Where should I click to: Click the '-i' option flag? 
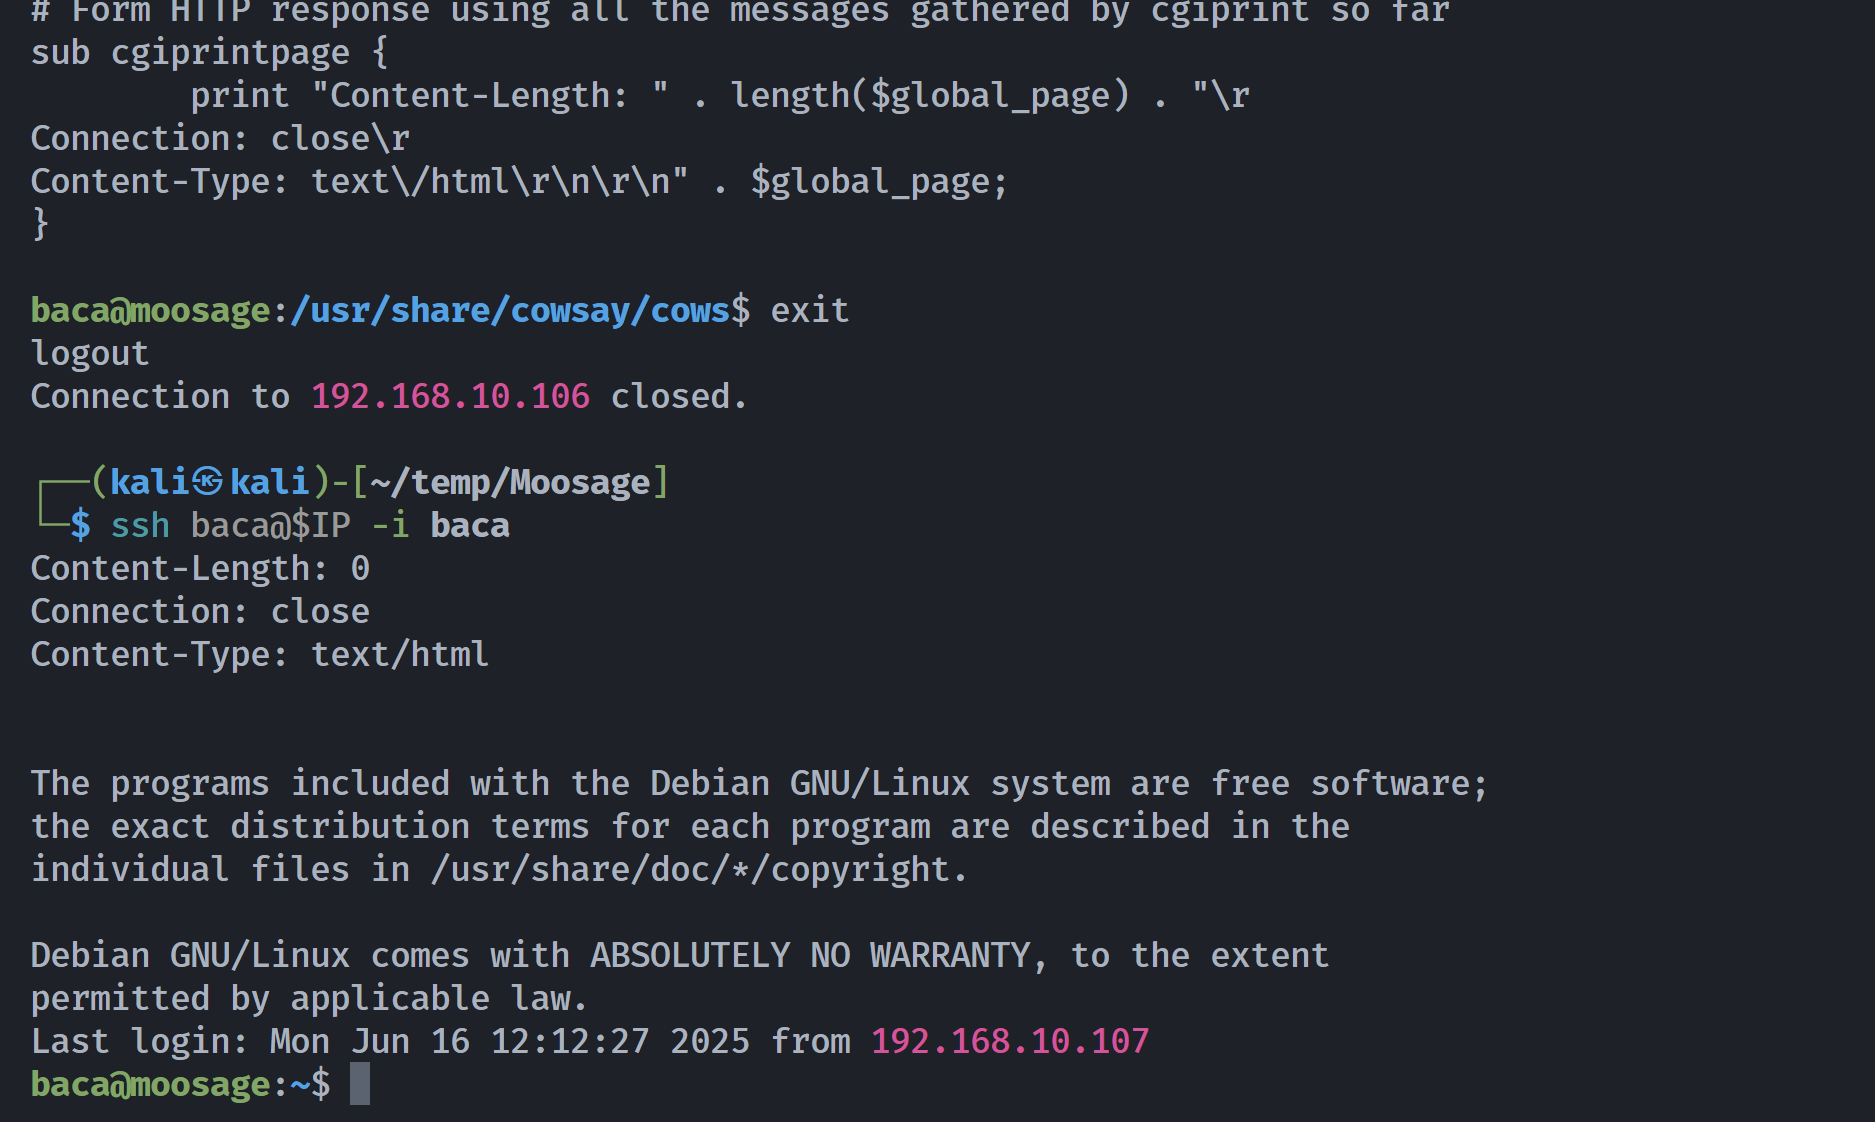pyautogui.click(x=390, y=525)
